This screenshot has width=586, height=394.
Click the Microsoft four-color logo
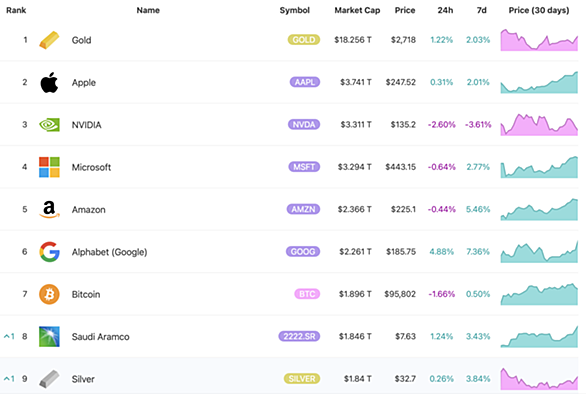tap(49, 167)
